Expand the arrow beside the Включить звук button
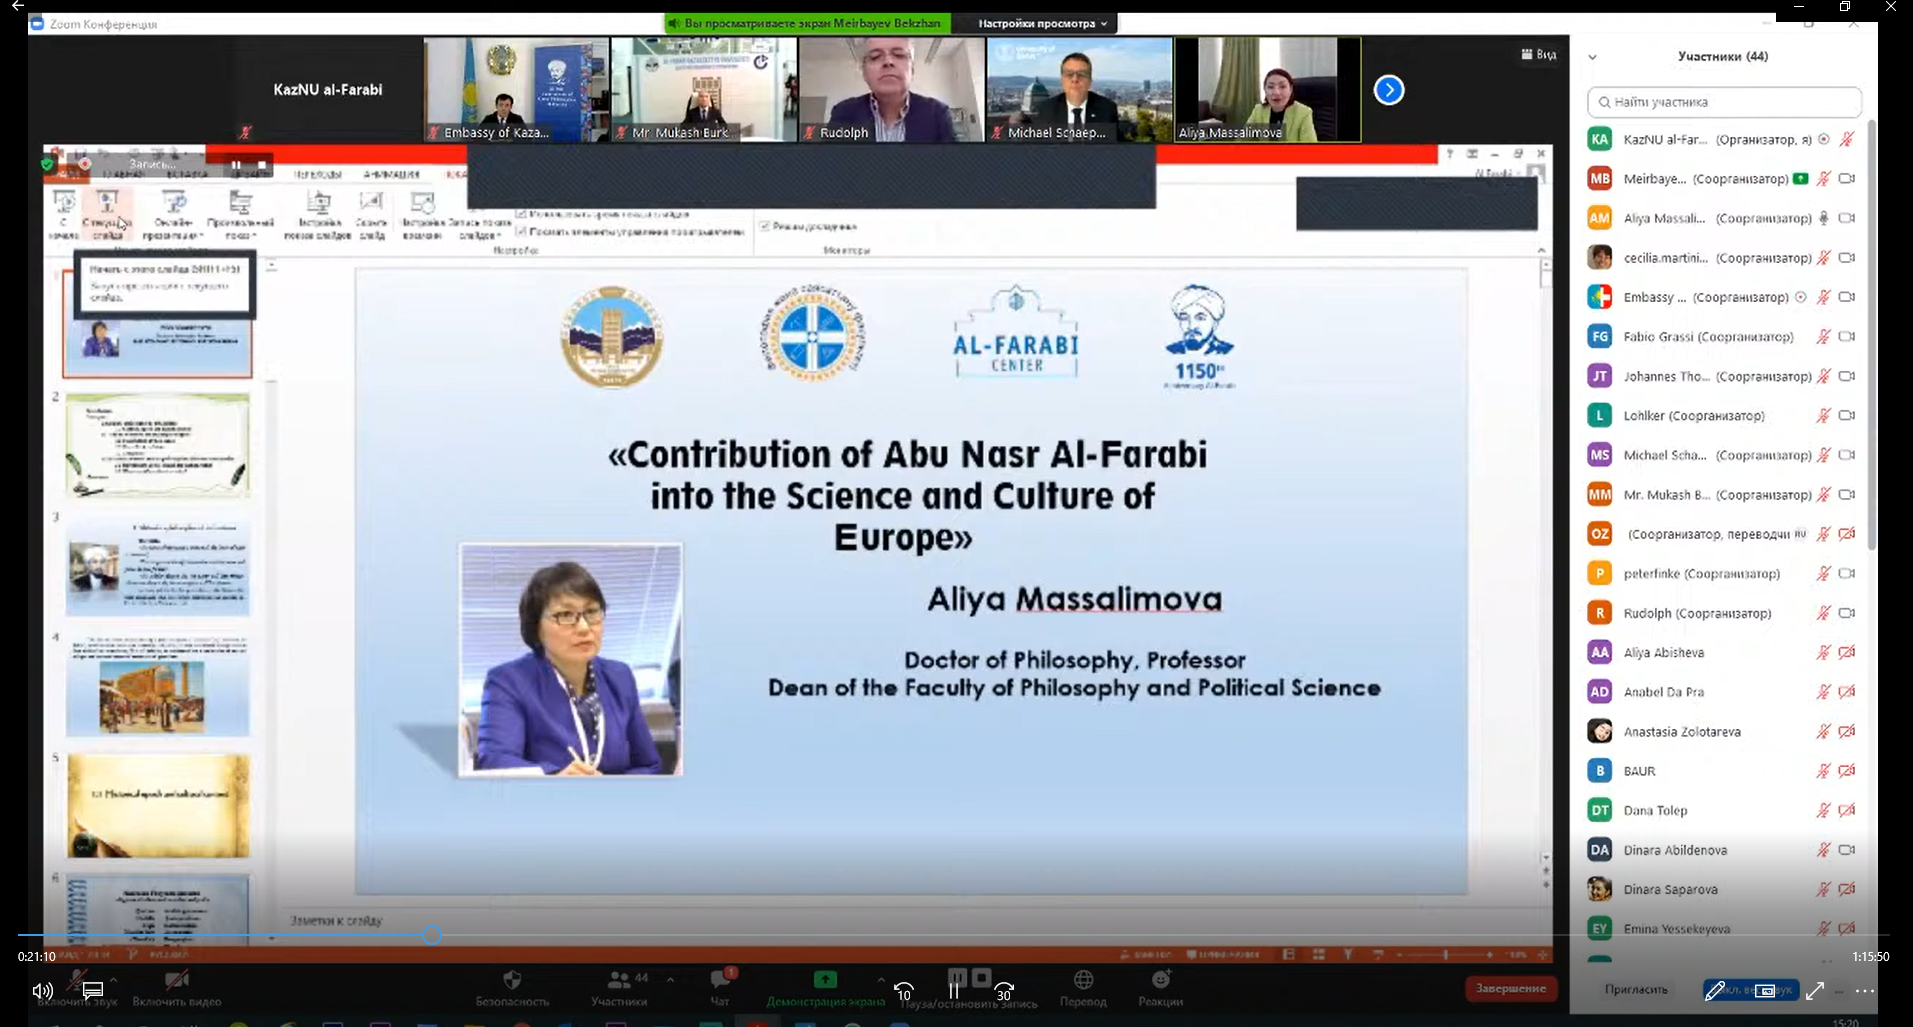 click(x=113, y=980)
